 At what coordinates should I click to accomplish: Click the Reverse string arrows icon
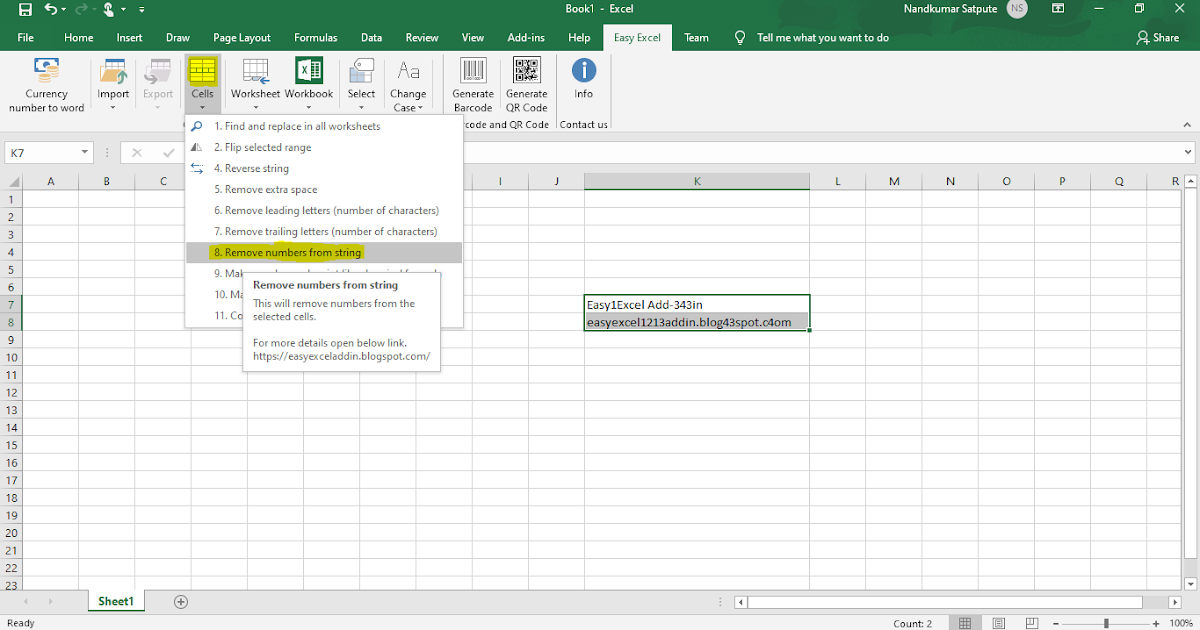[194, 168]
